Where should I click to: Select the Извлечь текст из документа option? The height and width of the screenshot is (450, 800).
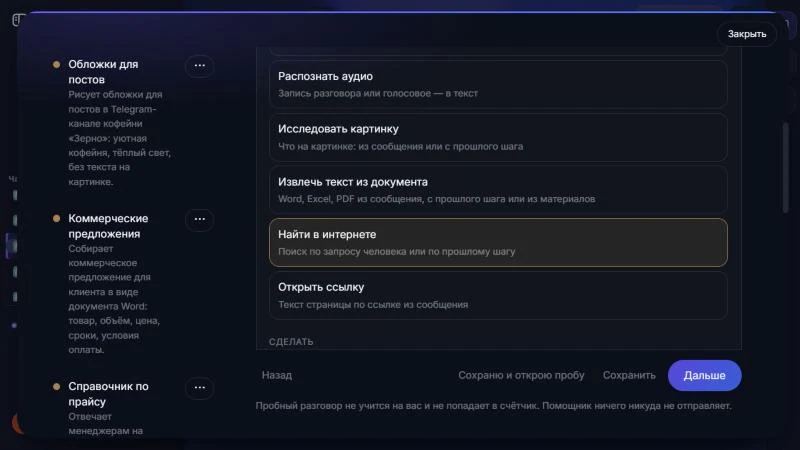click(498, 190)
